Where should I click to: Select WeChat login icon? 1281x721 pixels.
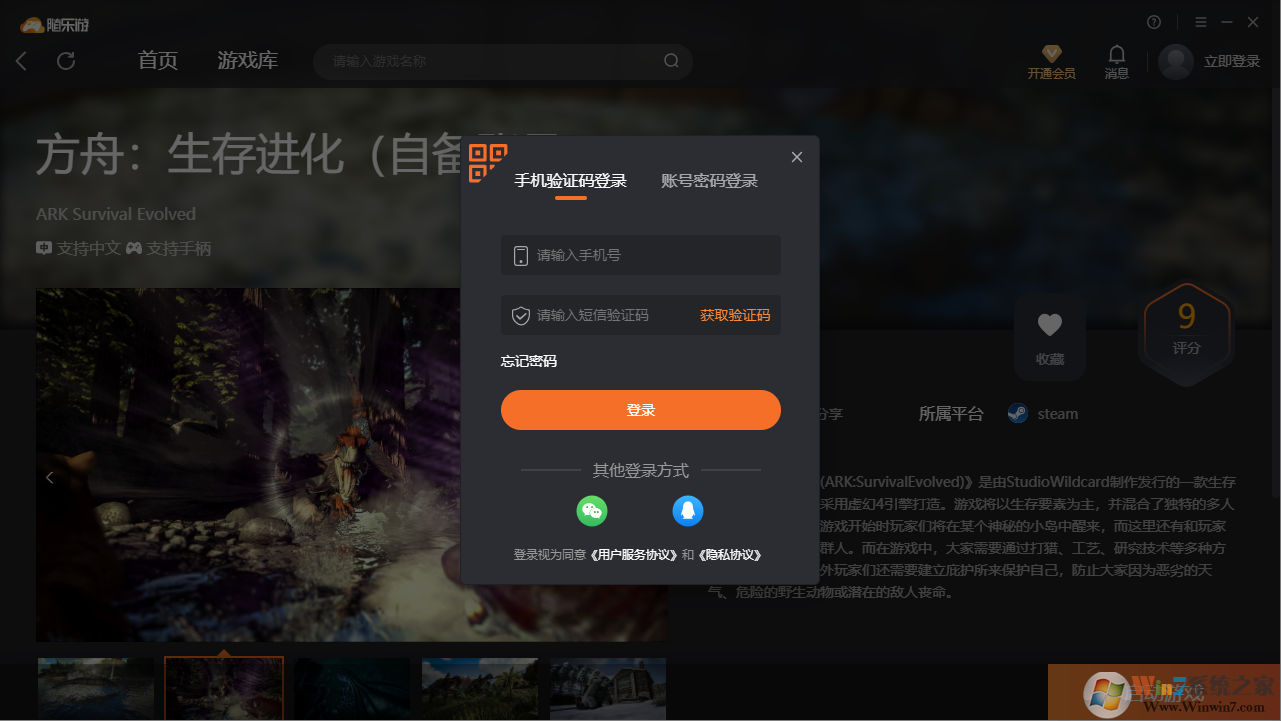point(592,511)
